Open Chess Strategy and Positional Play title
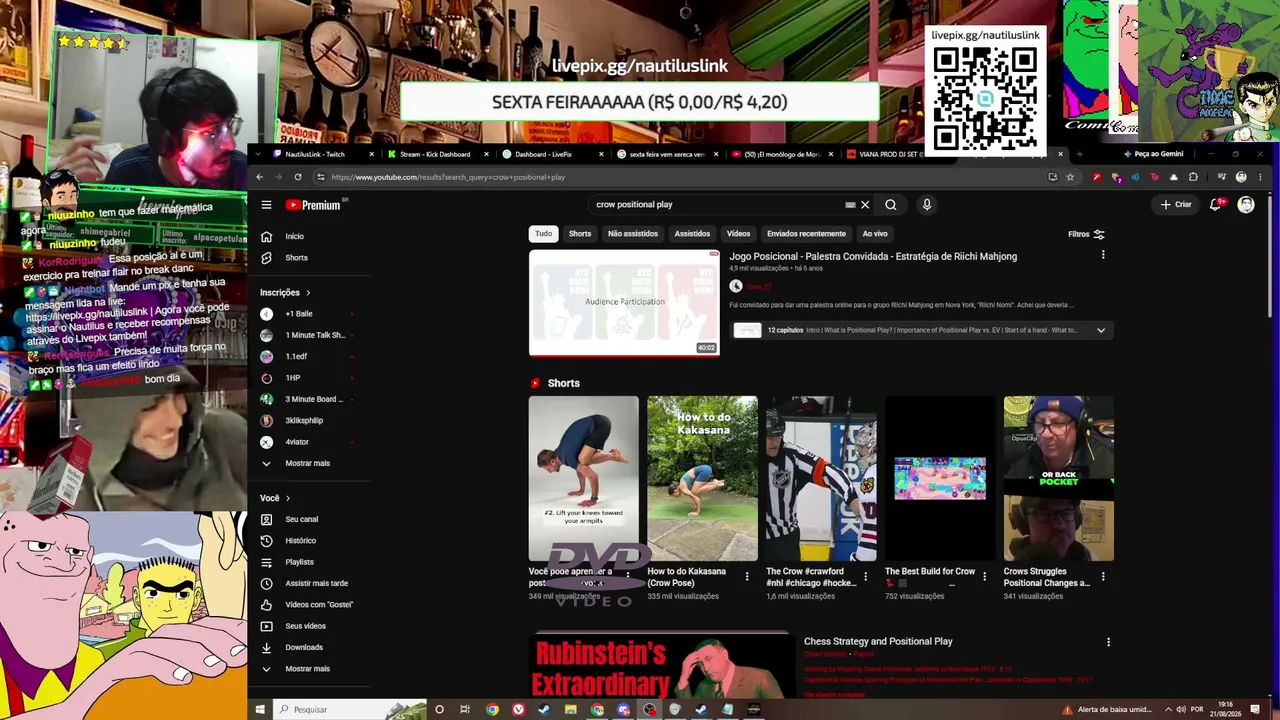Image resolution: width=1280 pixels, height=720 pixels. pyautogui.click(x=878, y=642)
